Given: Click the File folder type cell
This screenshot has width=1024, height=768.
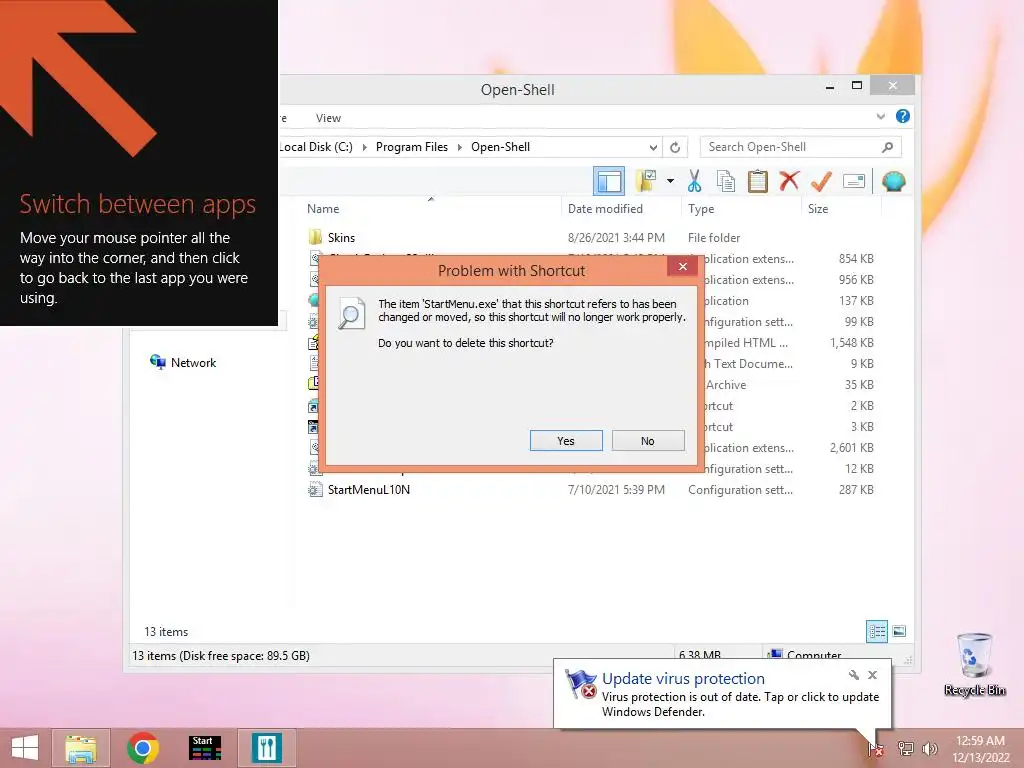Looking at the screenshot, I should tap(714, 238).
